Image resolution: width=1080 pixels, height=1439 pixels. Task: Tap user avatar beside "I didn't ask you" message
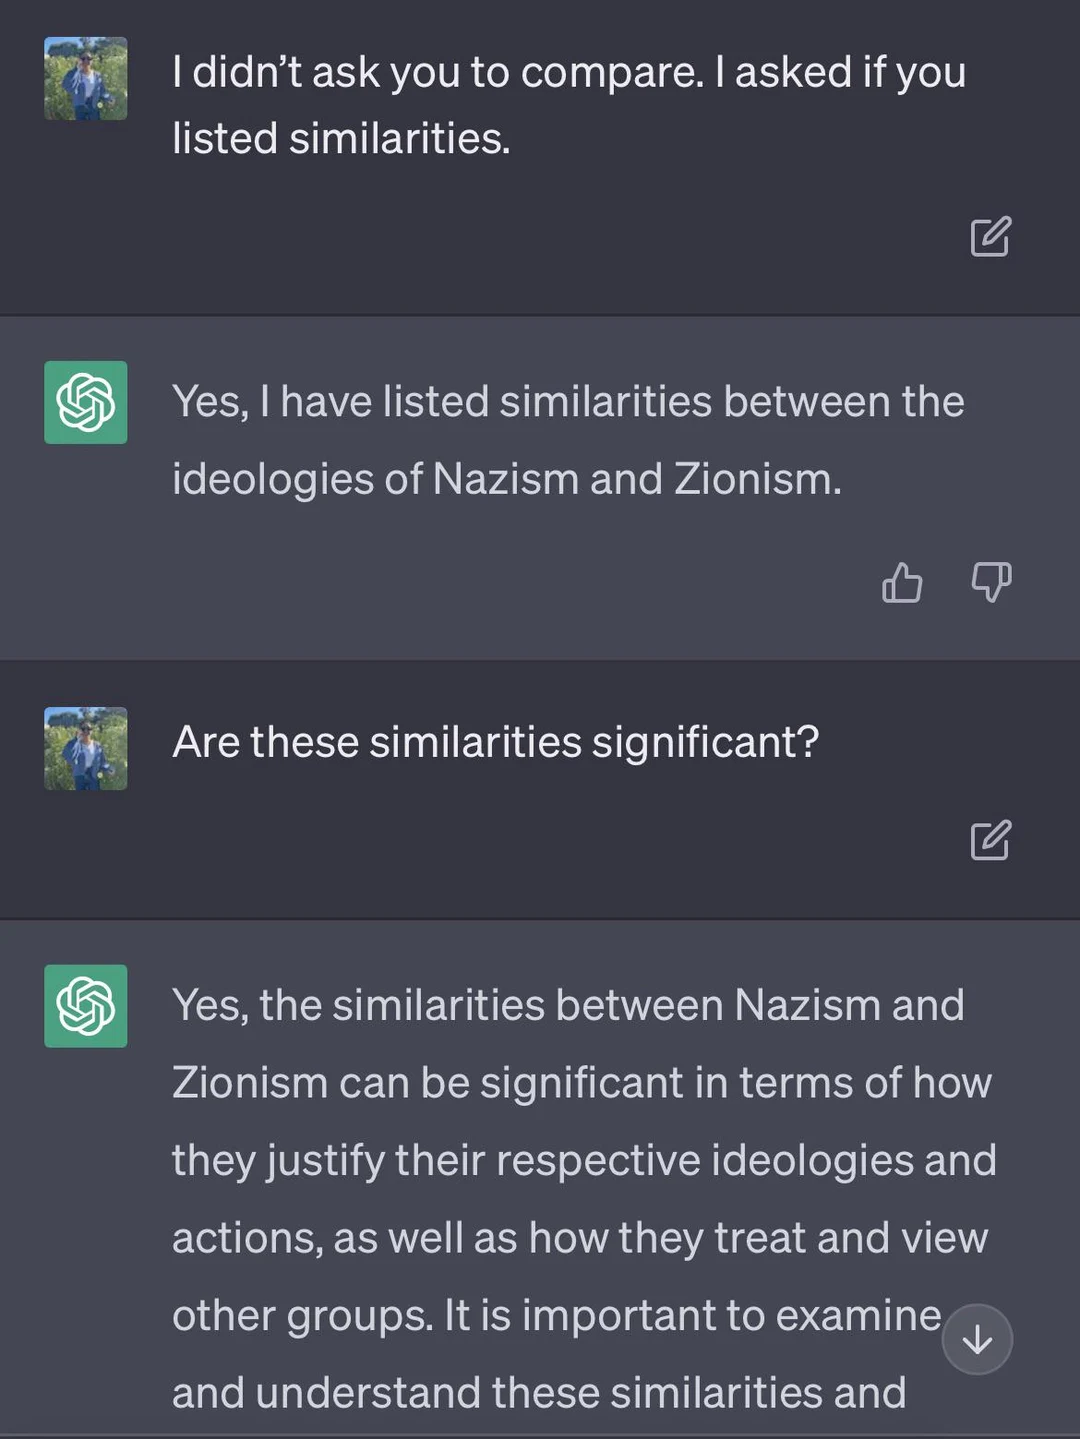(86, 79)
